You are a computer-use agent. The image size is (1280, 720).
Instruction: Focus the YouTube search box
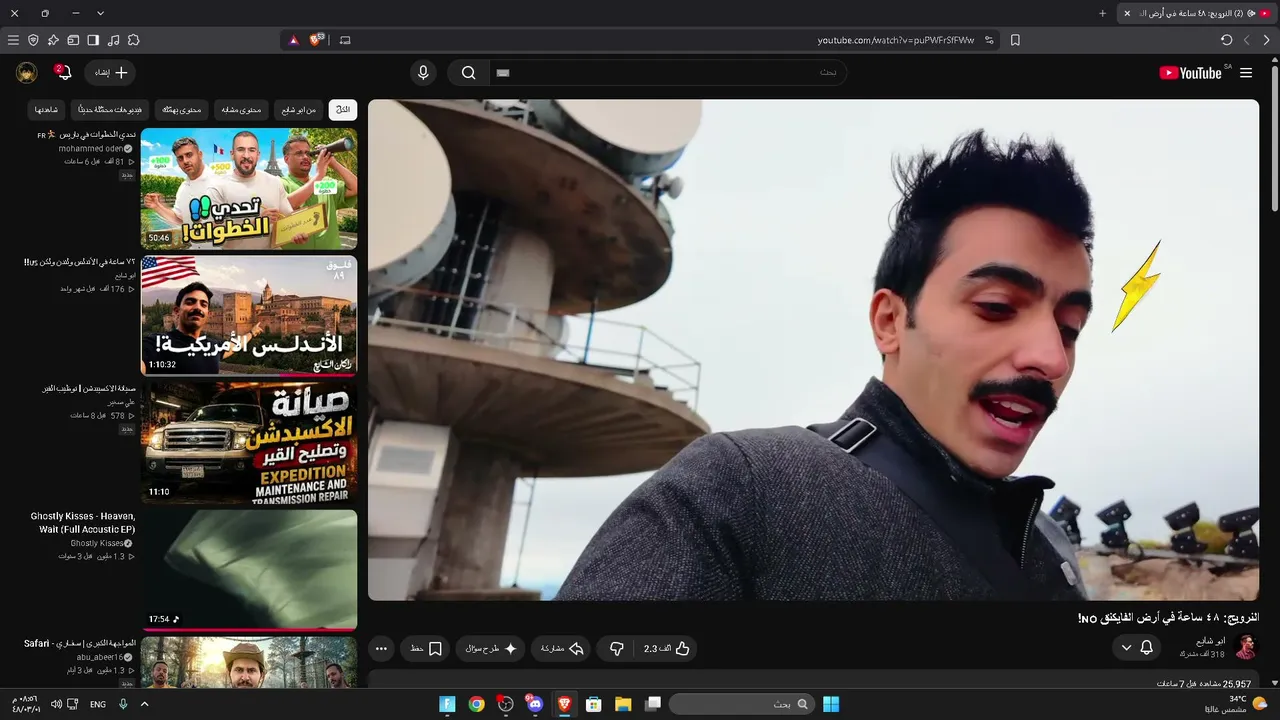[x=667, y=73]
